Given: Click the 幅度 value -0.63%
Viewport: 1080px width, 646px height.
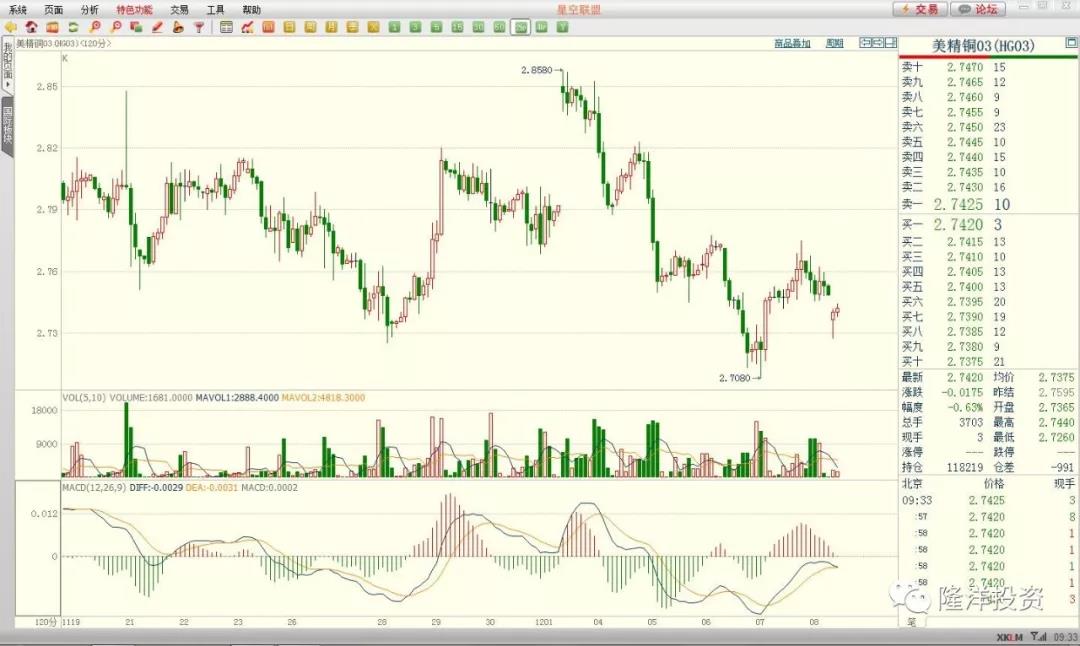Looking at the screenshot, I should (x=964, y=408).
